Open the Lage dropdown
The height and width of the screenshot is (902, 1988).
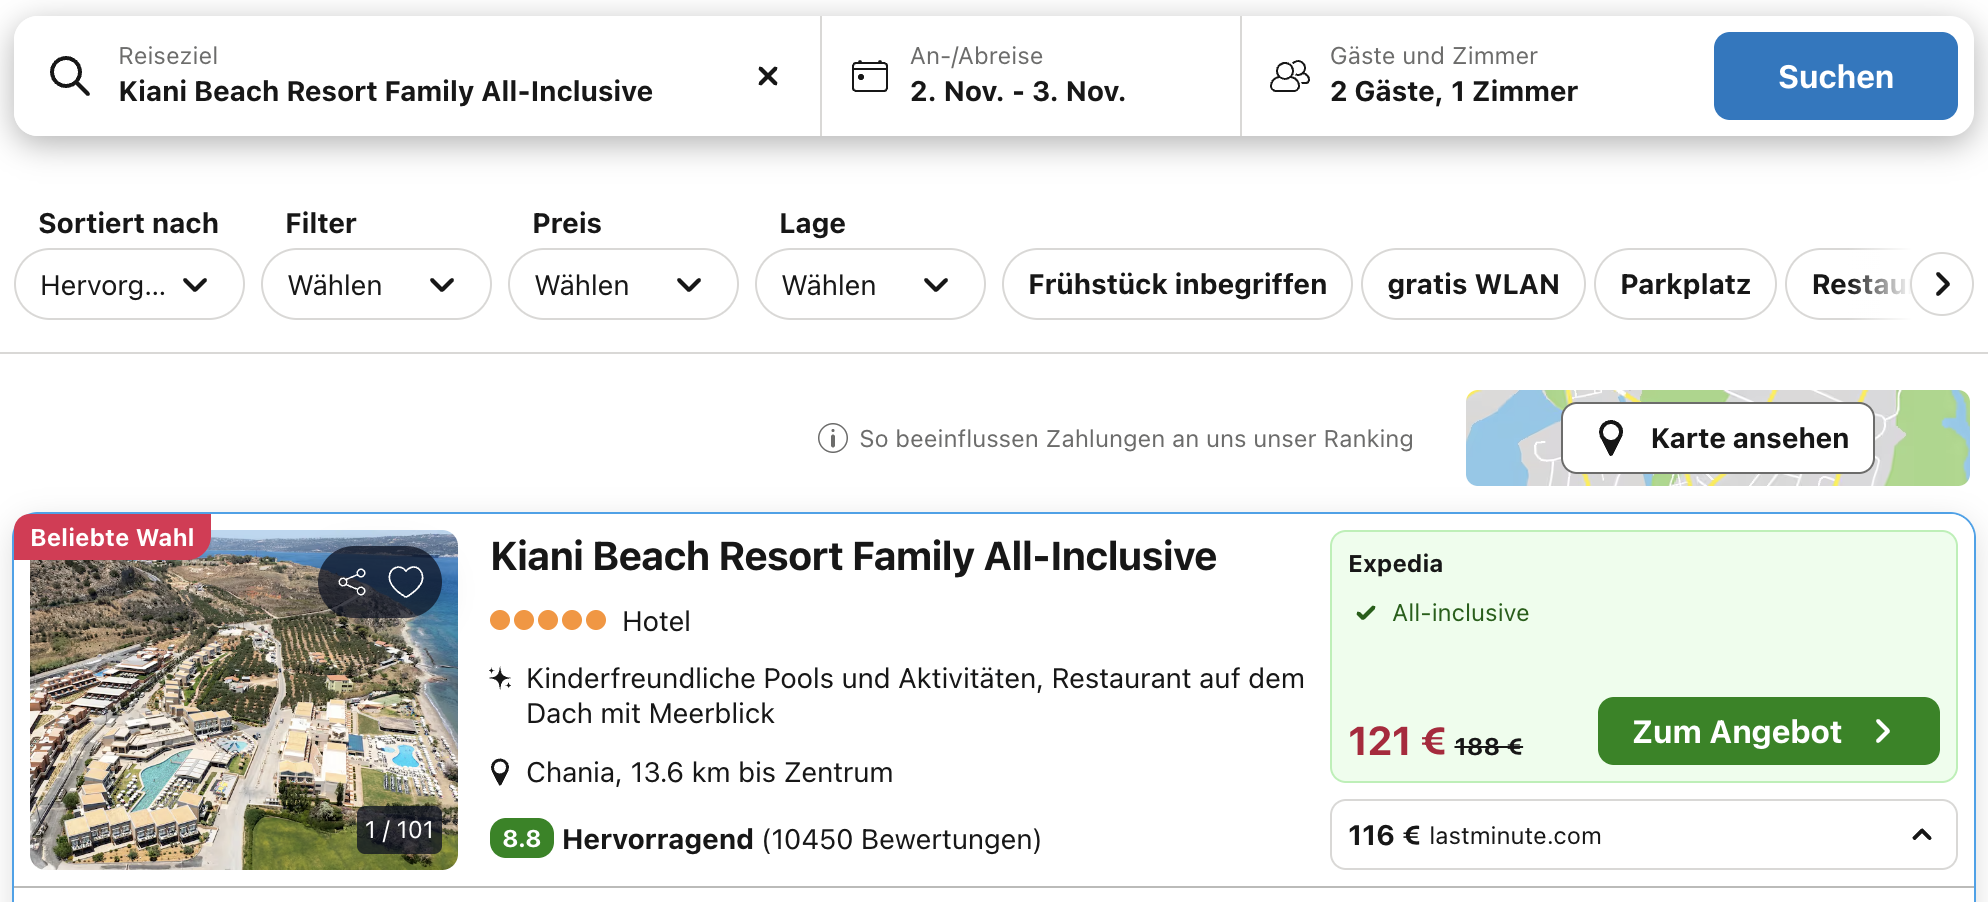pos(869,285)
